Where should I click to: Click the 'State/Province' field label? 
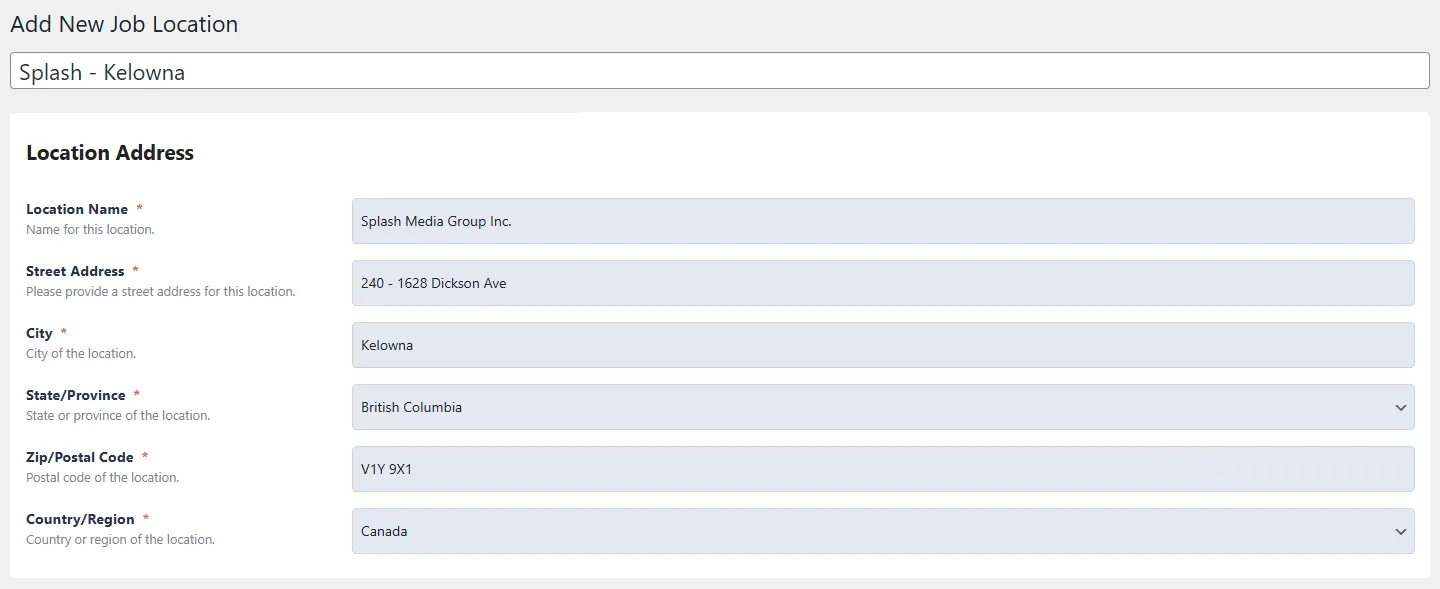click(76, 395)
